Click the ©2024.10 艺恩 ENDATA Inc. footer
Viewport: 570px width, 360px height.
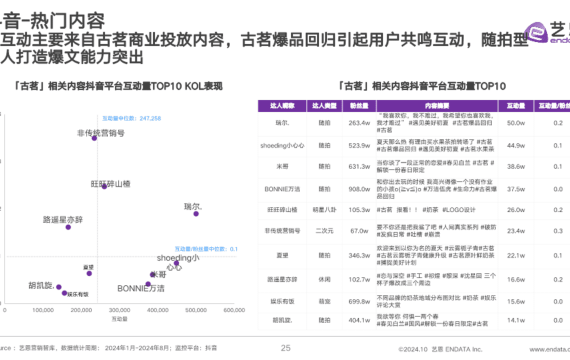(x=440, y=349)
